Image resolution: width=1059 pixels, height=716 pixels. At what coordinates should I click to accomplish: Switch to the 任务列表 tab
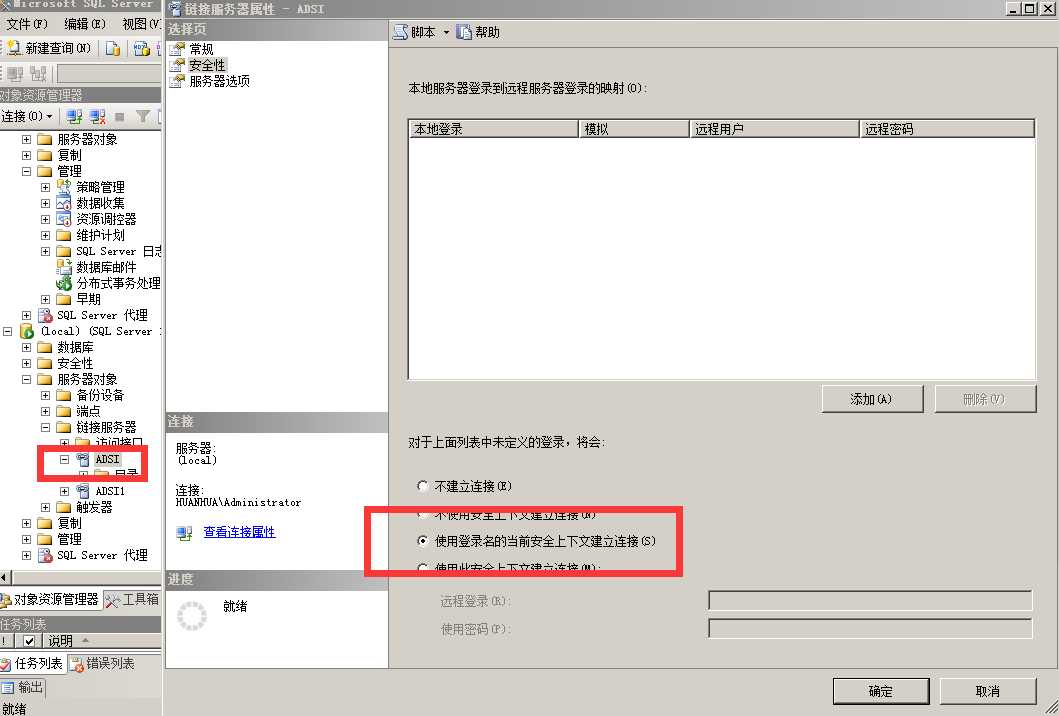32,664
